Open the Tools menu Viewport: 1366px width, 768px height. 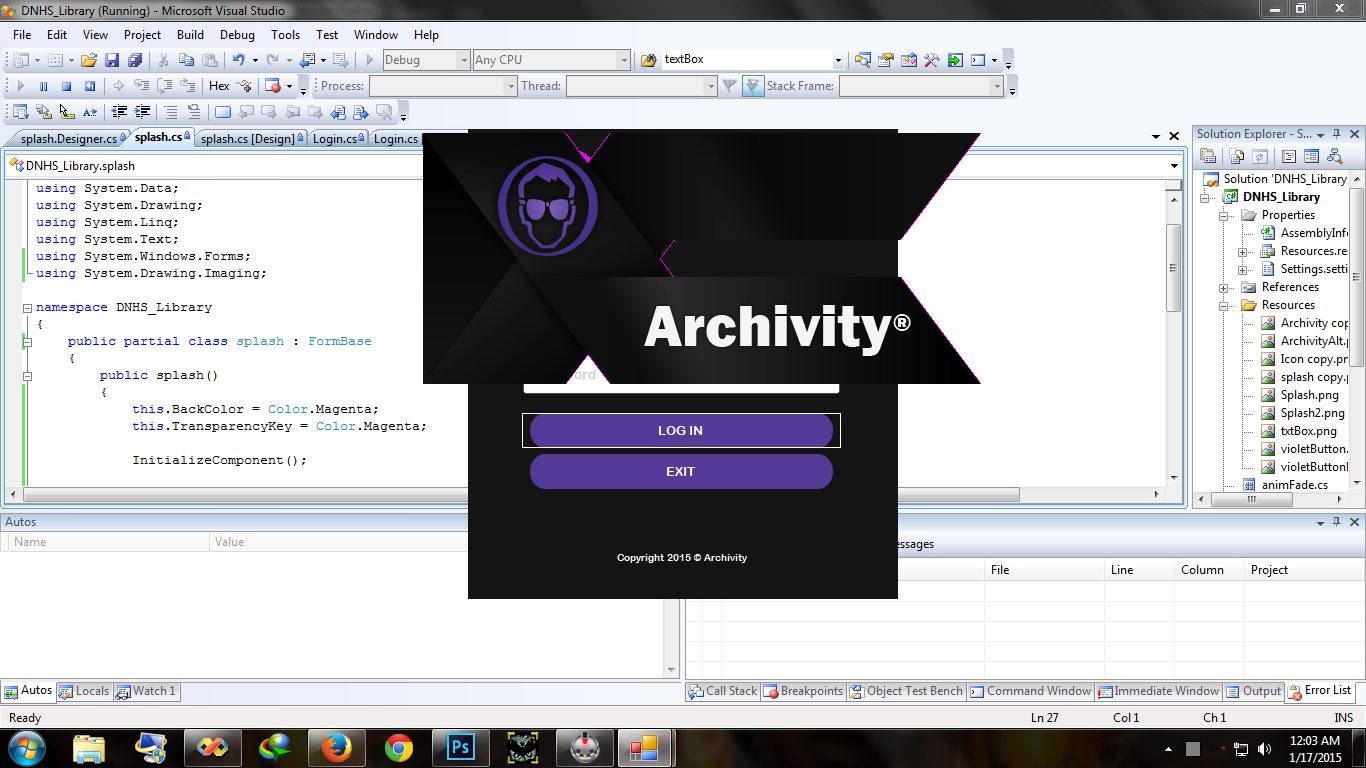tap(285, 34)
